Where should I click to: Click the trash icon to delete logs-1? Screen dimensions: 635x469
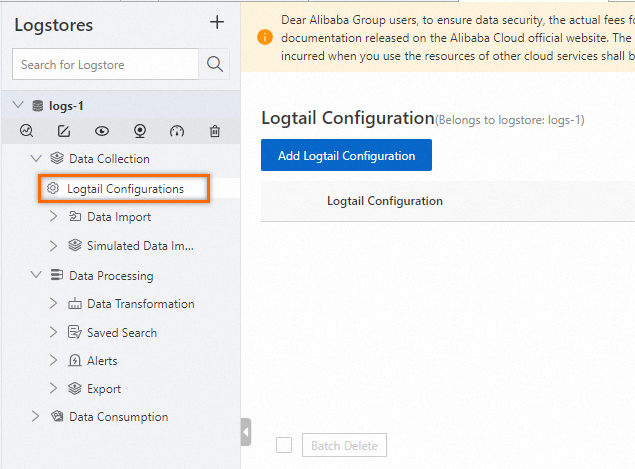(x=215, y=131)
